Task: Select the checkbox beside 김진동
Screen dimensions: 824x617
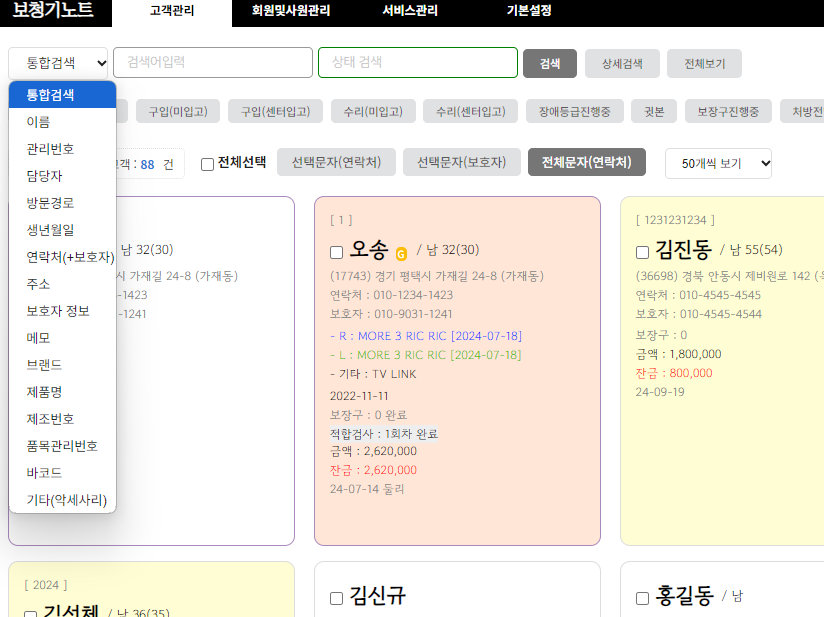Action: (642, 251)
